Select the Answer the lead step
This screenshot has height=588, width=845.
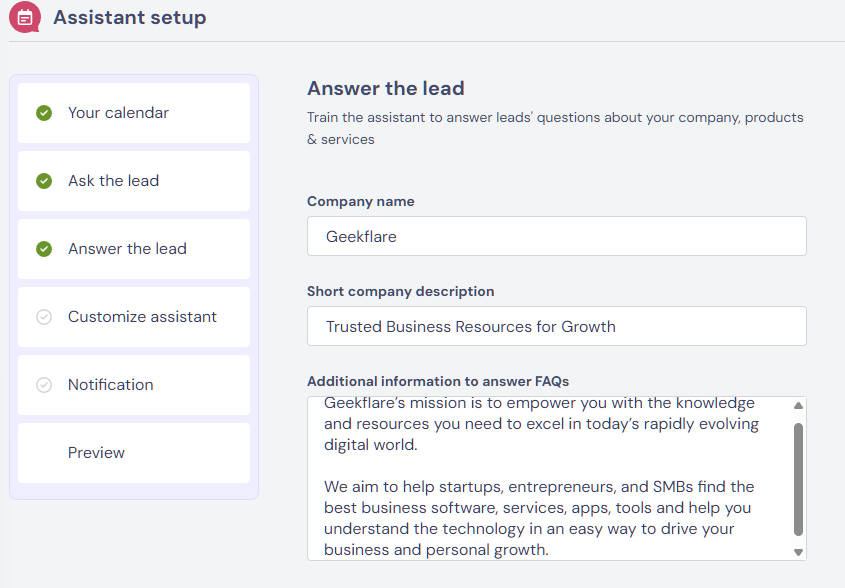point(134,249)
